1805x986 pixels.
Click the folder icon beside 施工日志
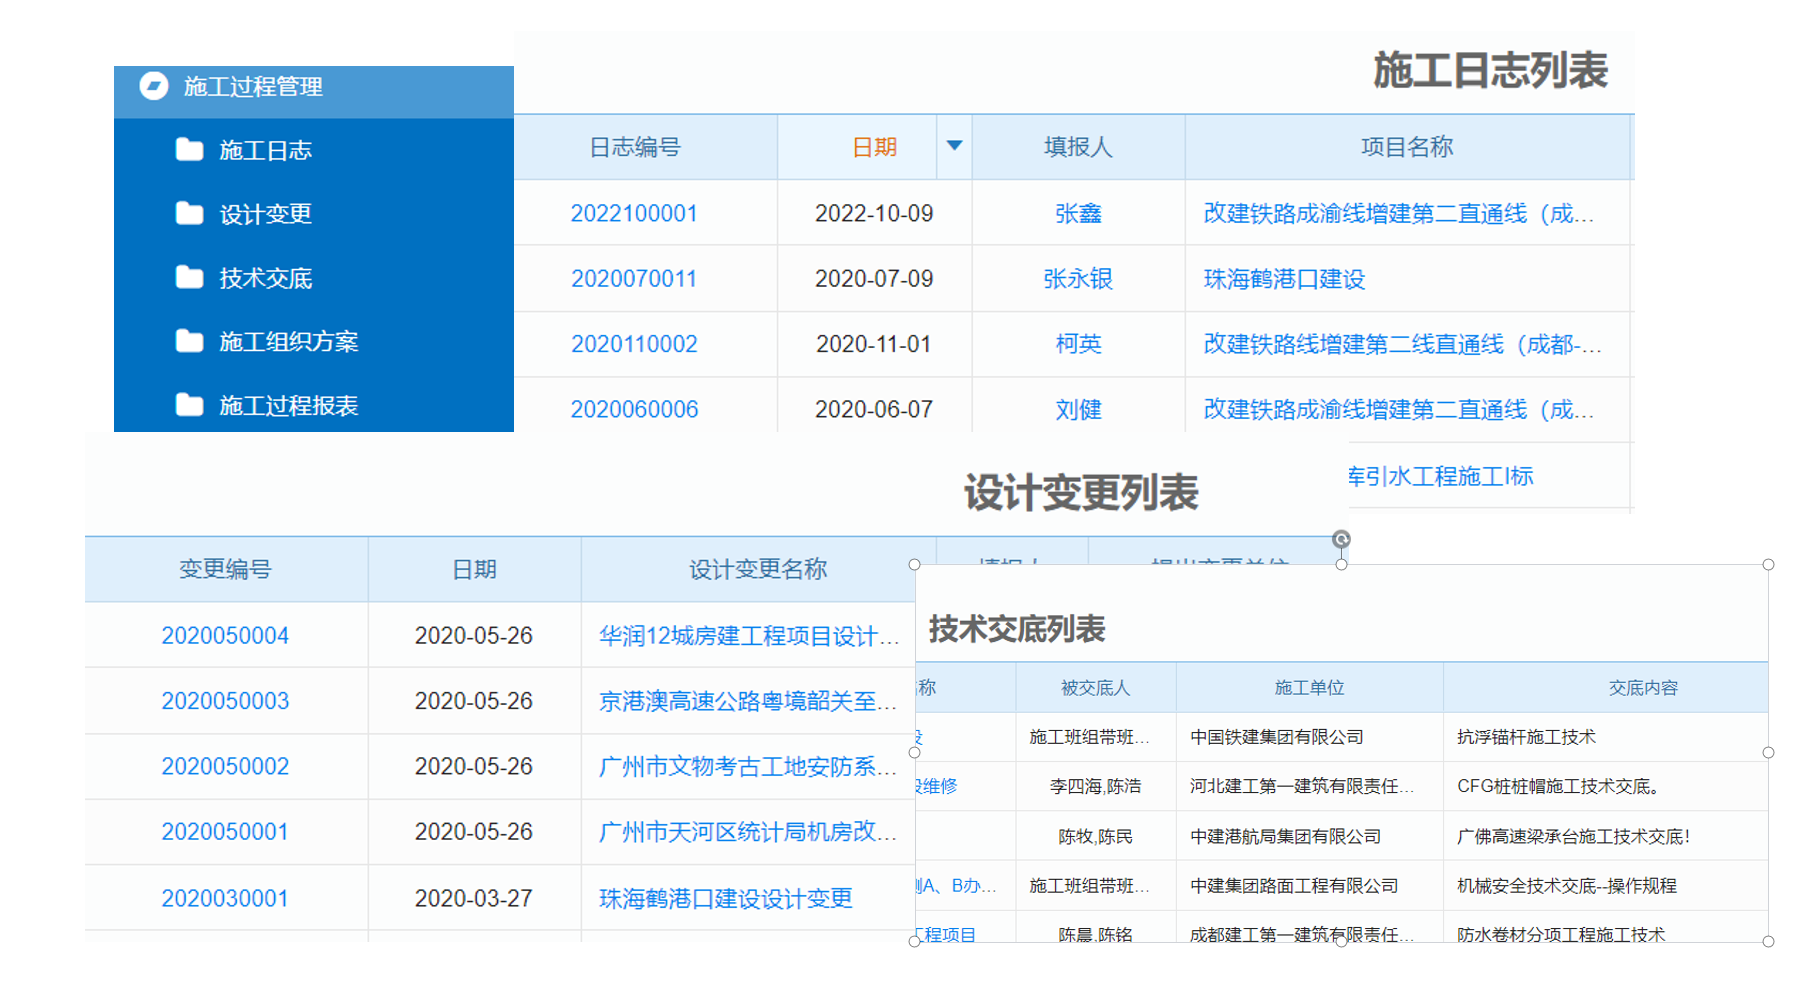click(189, 150)
